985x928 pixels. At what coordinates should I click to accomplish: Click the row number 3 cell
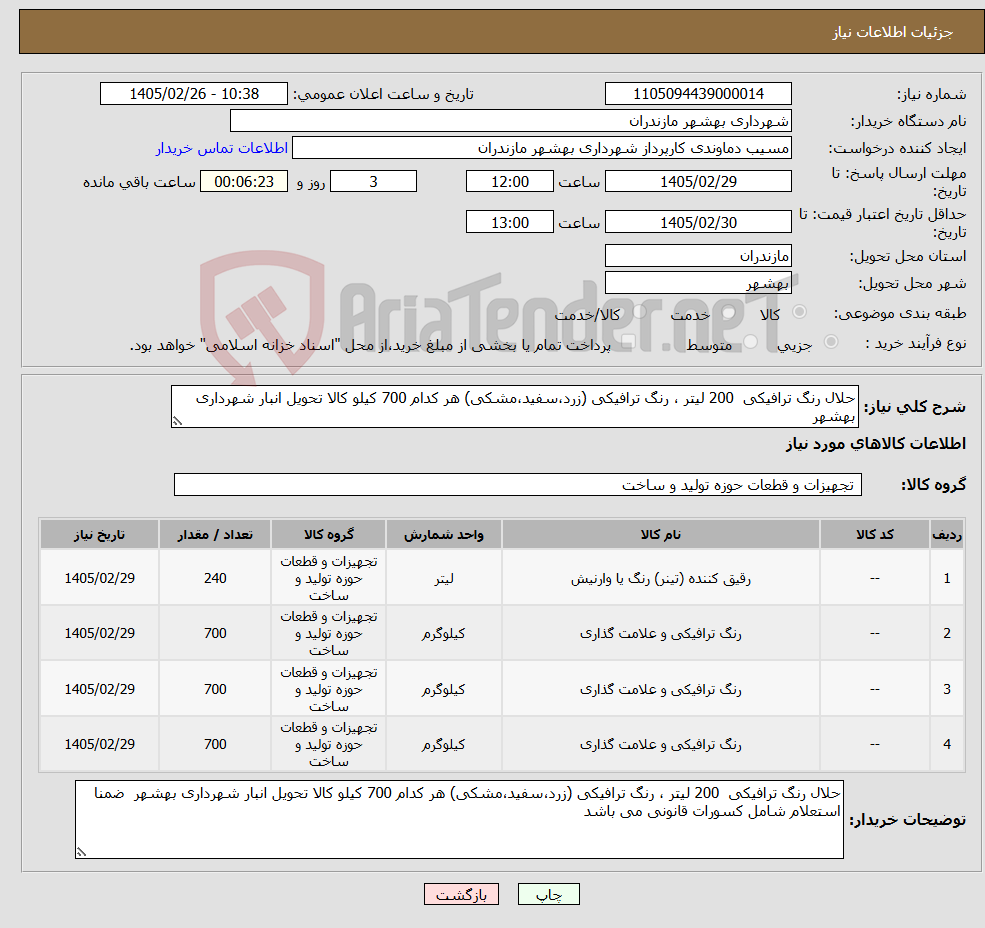(947, 689)
